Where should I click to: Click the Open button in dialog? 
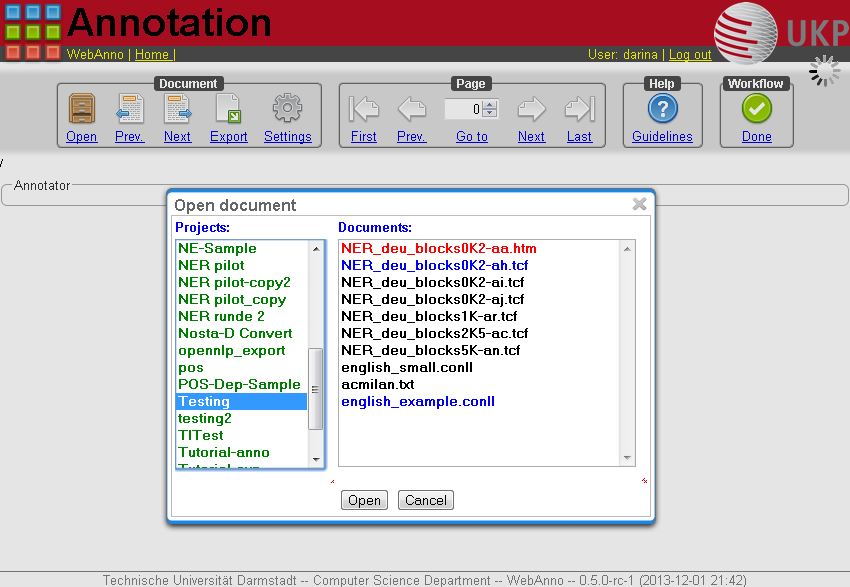pyautogui.click(x=364, y=500)
